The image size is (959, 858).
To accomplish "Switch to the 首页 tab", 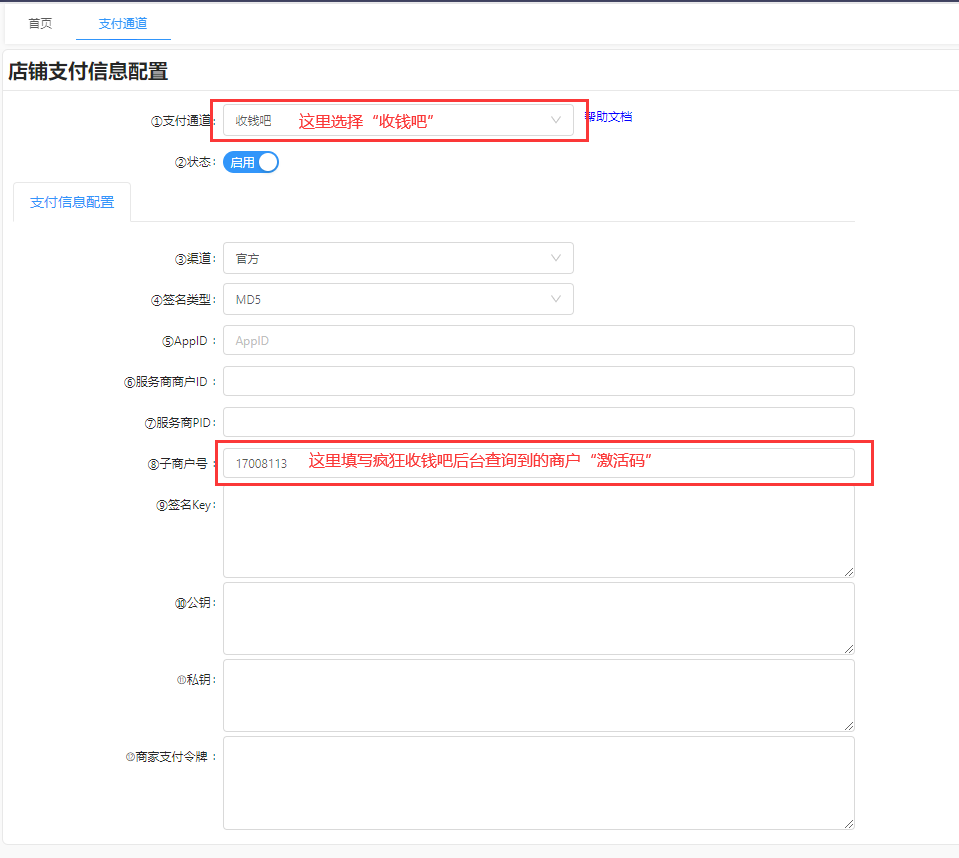I will click(x=40, y=23).
